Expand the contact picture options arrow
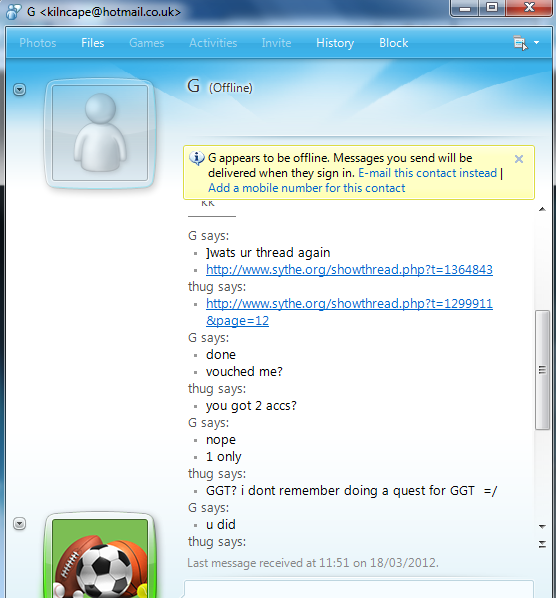This screenshot has height=598, width=556. (x=19, y=90)
